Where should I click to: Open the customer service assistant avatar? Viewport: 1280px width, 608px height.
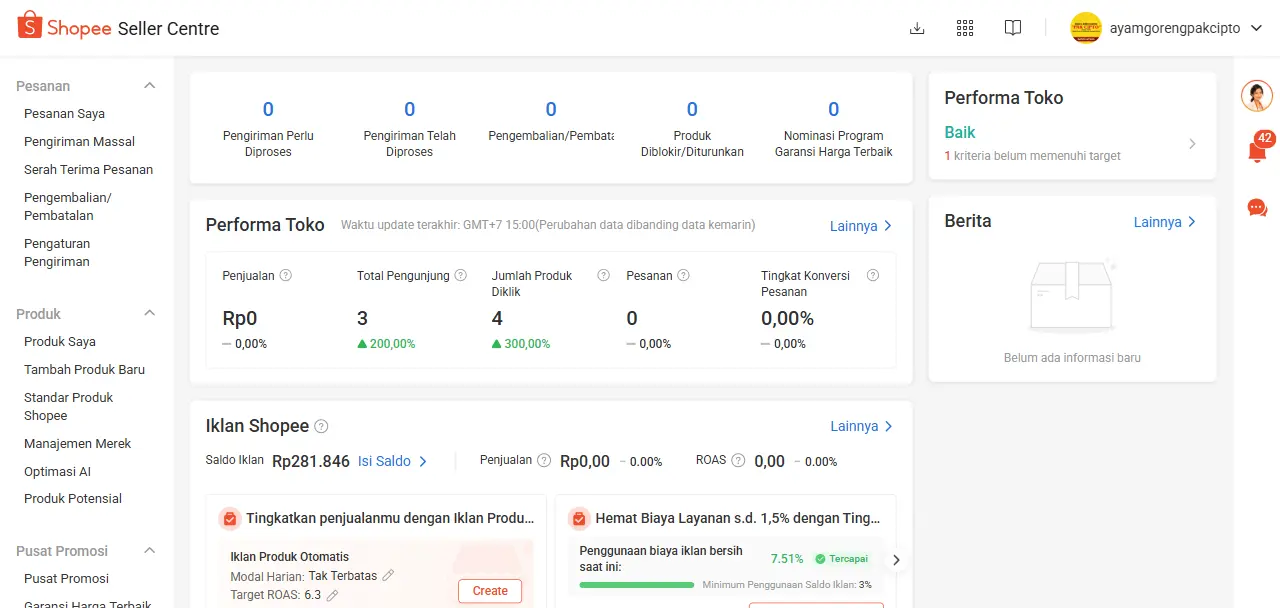pyautogui.click(x=1257, y=96)
